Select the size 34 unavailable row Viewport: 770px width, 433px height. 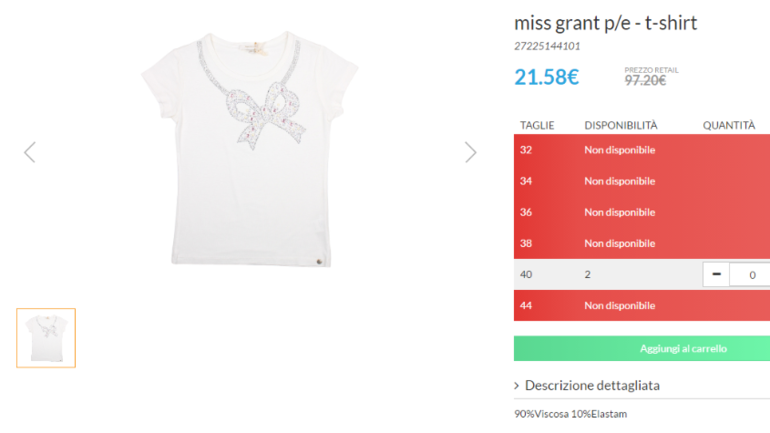[642, 181]
